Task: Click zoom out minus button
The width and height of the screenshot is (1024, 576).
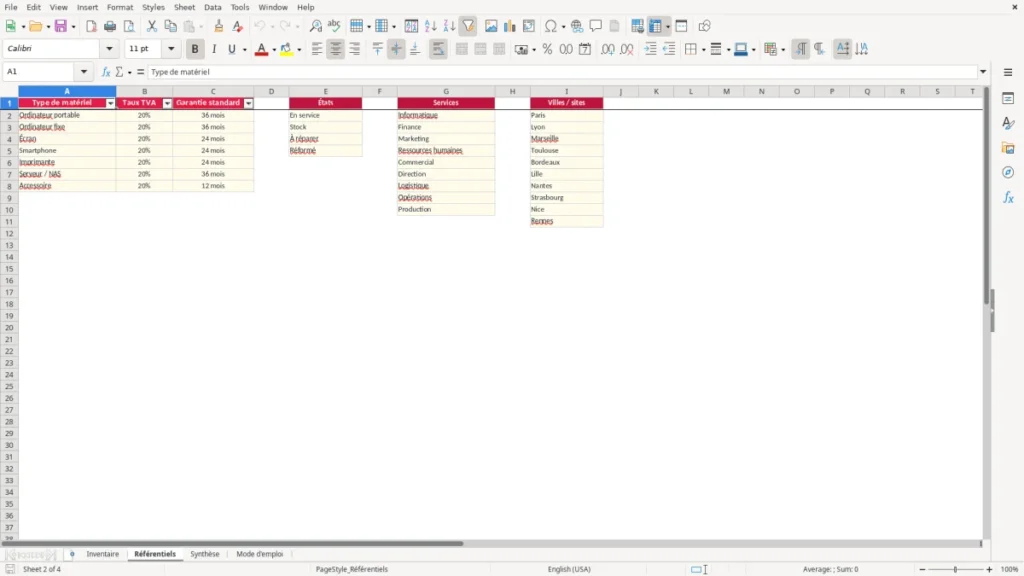Action: 922,569
